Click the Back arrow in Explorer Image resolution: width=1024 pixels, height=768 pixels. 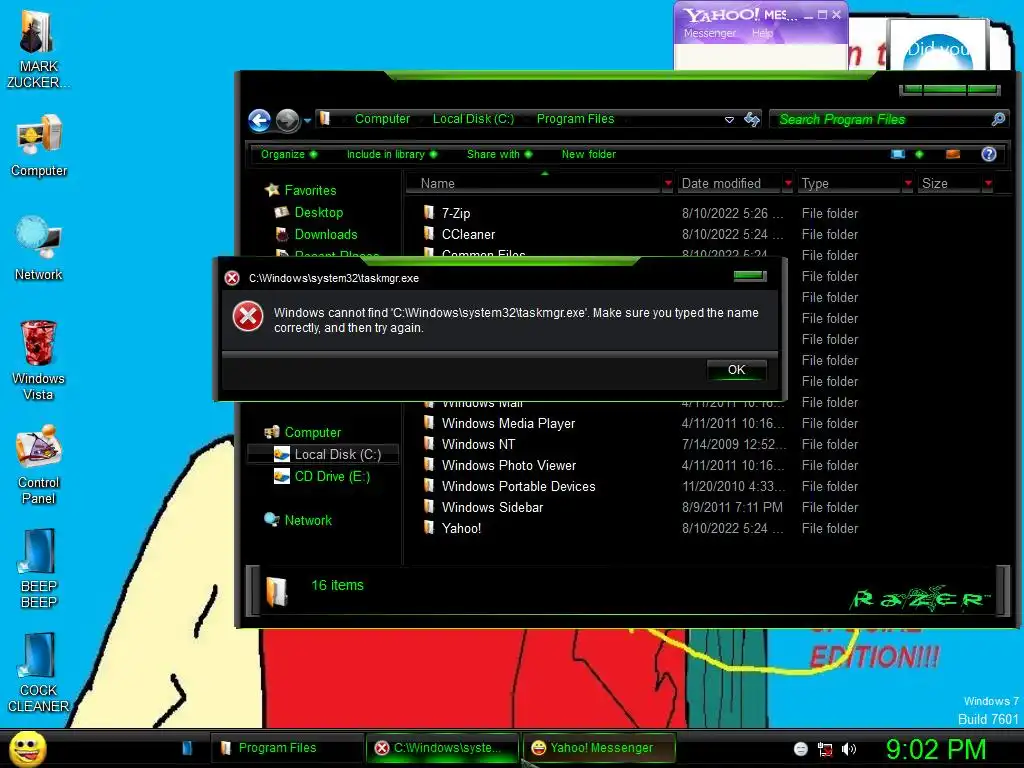pyautogui.click(x=259, y=120)
